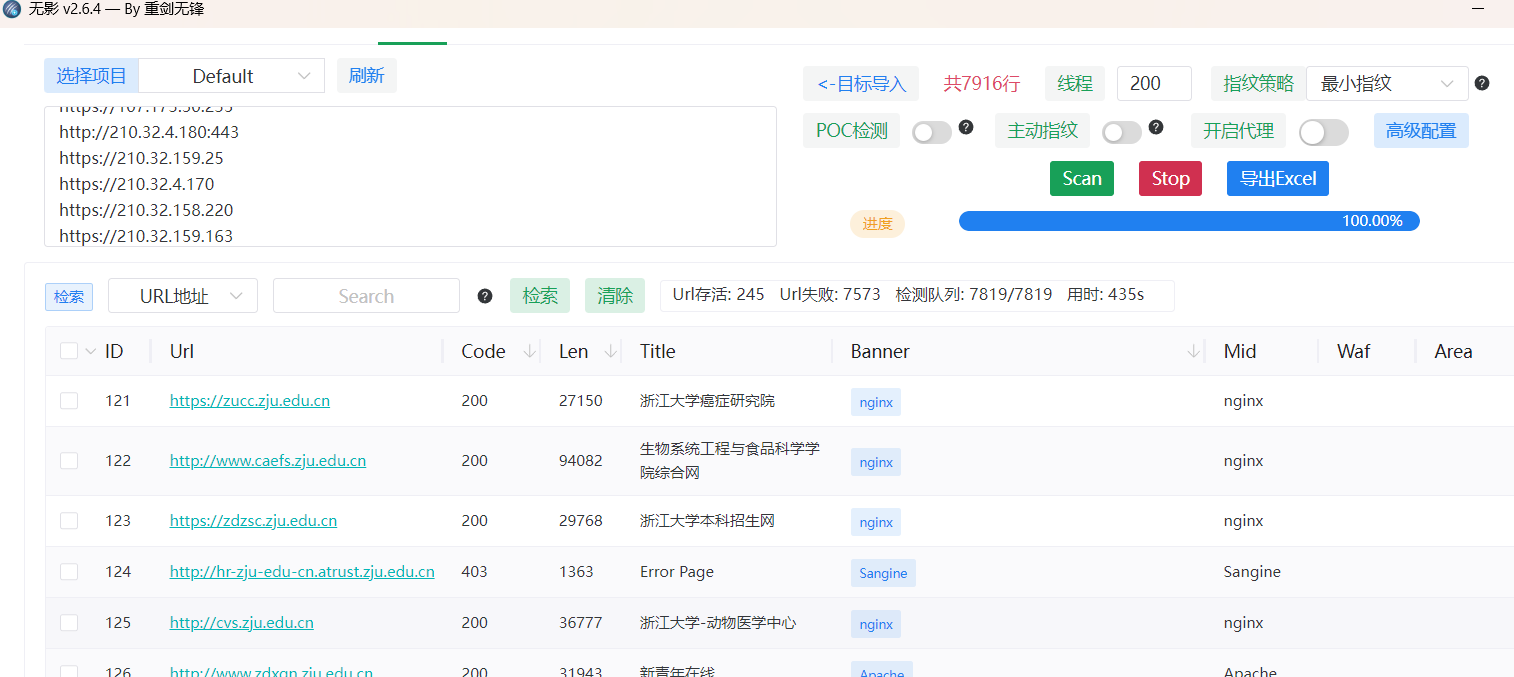Click the 选择项目 label button

(91, 76)
